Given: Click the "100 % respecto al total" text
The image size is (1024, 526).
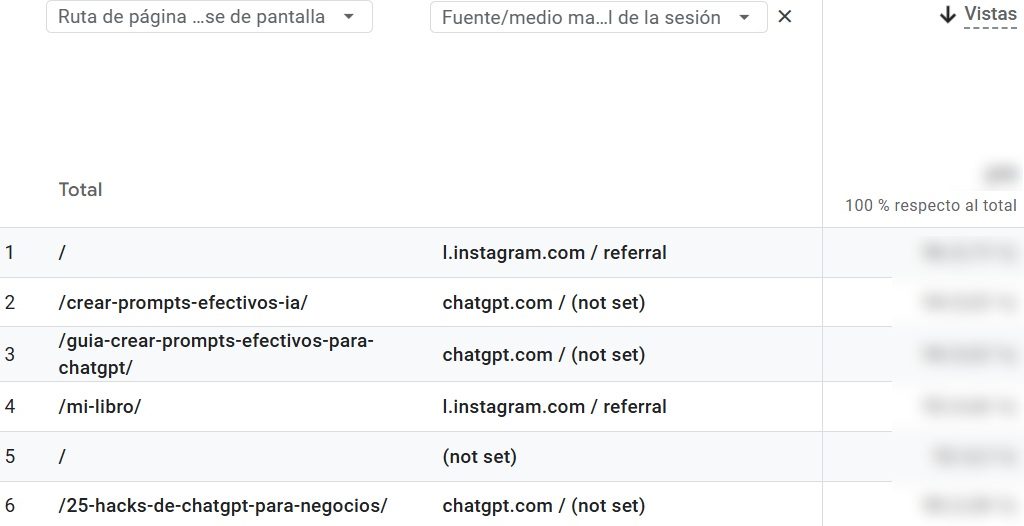Looking at the screenshot, I should 930,206.
